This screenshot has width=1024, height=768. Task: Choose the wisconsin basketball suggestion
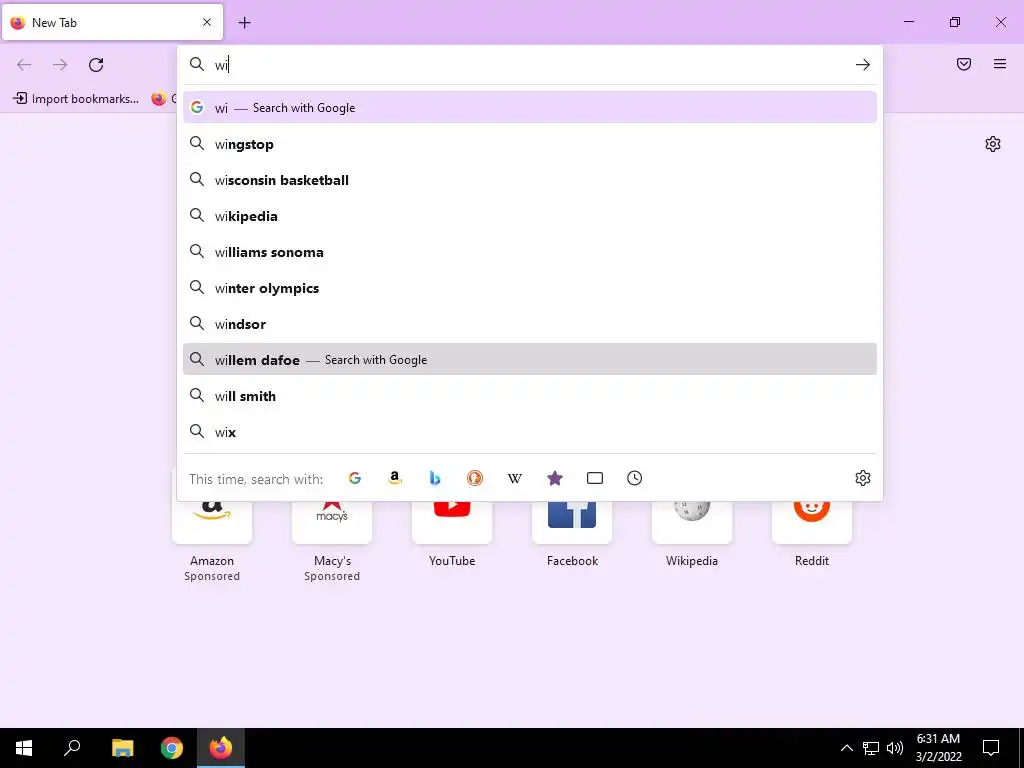[530, 180]
